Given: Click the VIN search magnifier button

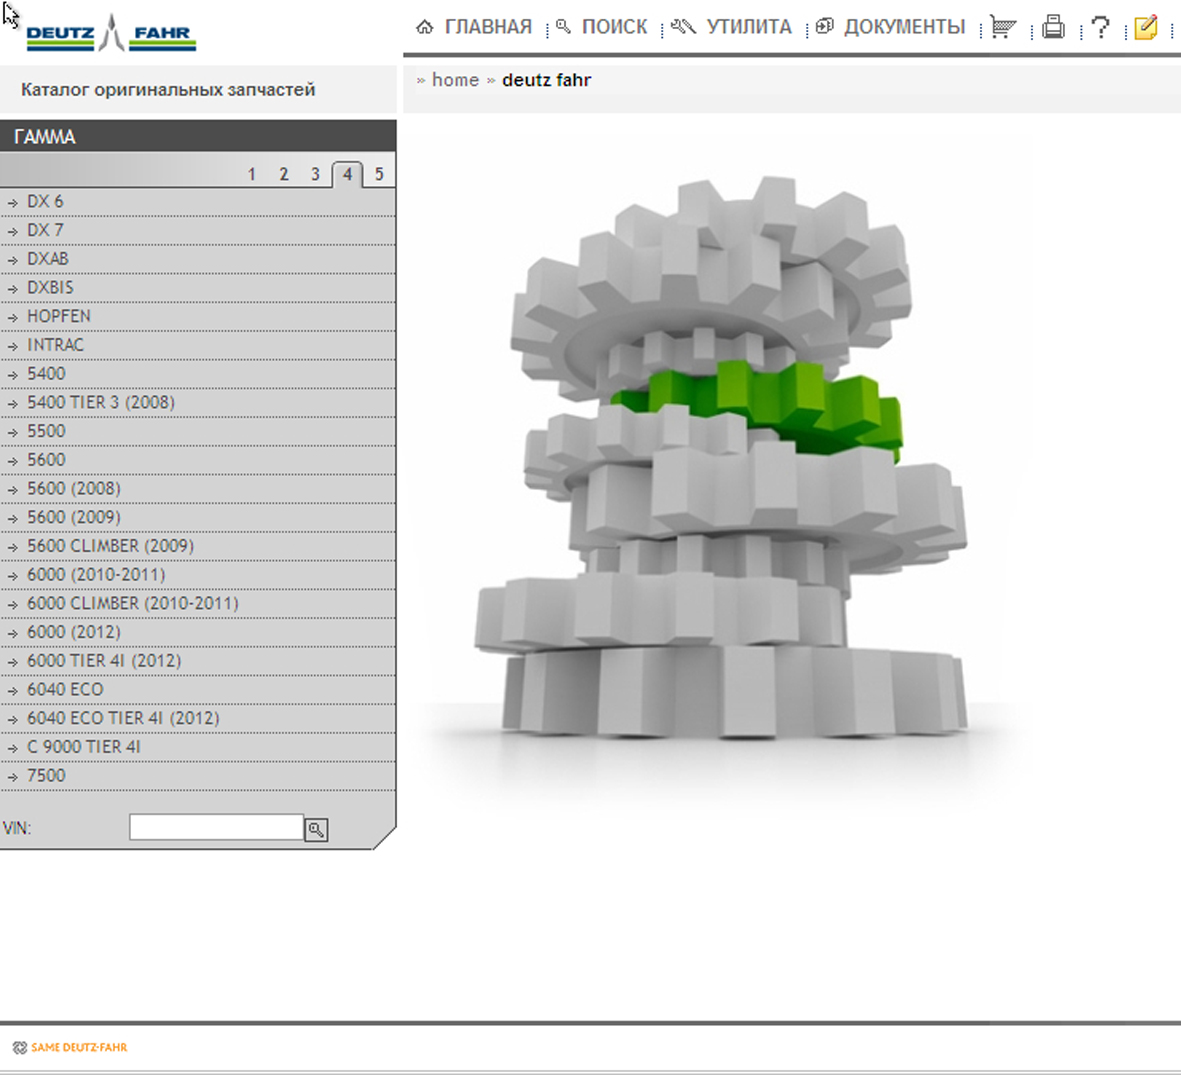Looking at the screenshot, I should (316, 829).
